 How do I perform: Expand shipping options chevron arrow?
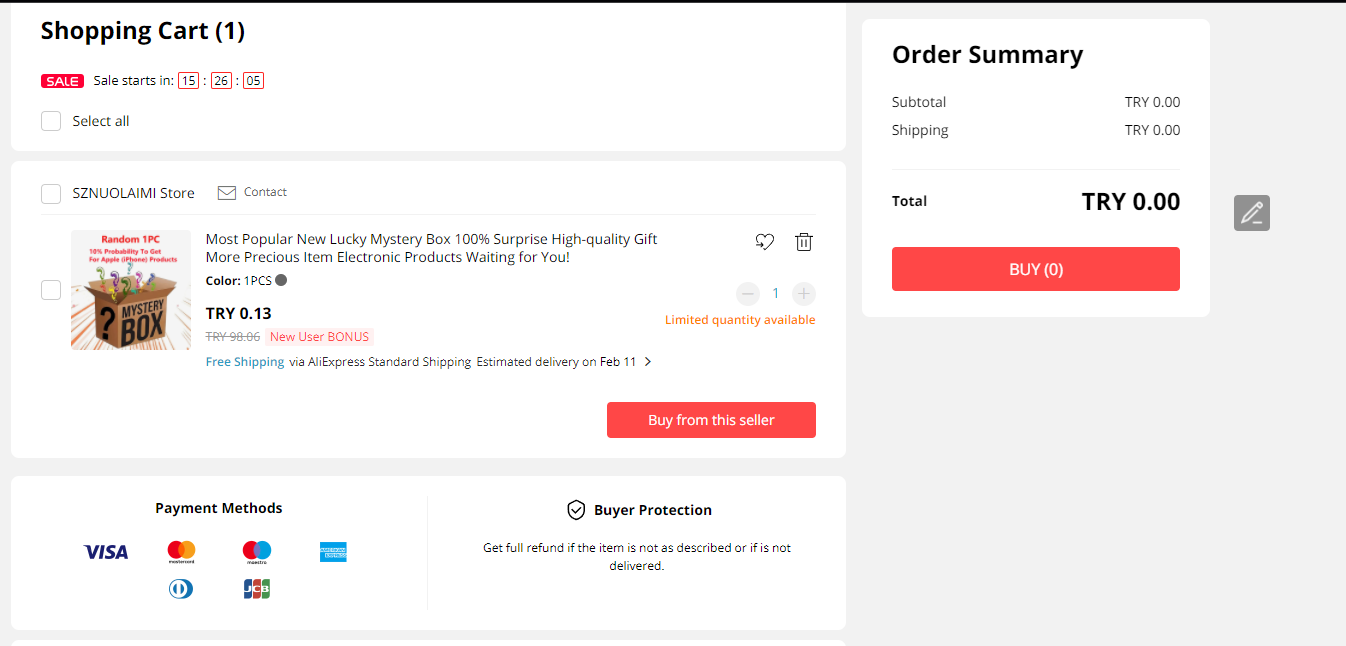pyautogui.click(x=648, y=362)
